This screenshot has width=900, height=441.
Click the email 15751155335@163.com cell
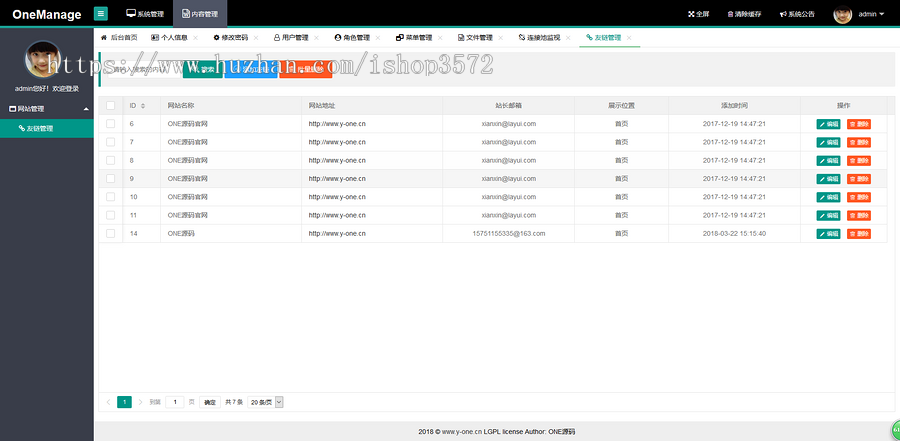coord(509,234)
